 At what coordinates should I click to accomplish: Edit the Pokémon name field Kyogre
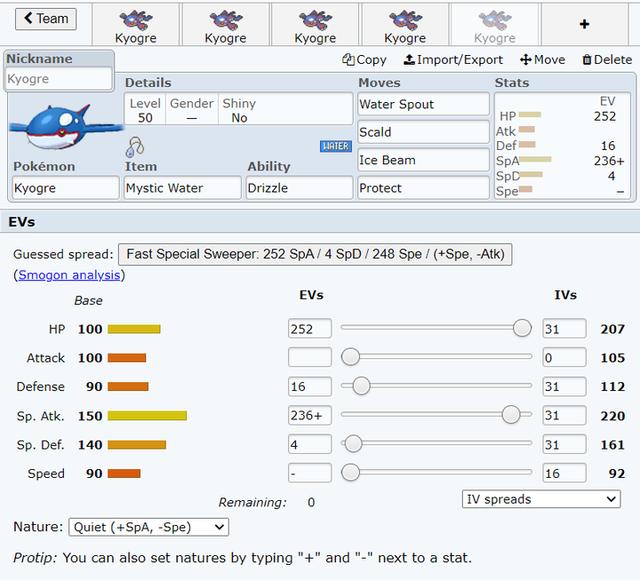coord(66,188)
